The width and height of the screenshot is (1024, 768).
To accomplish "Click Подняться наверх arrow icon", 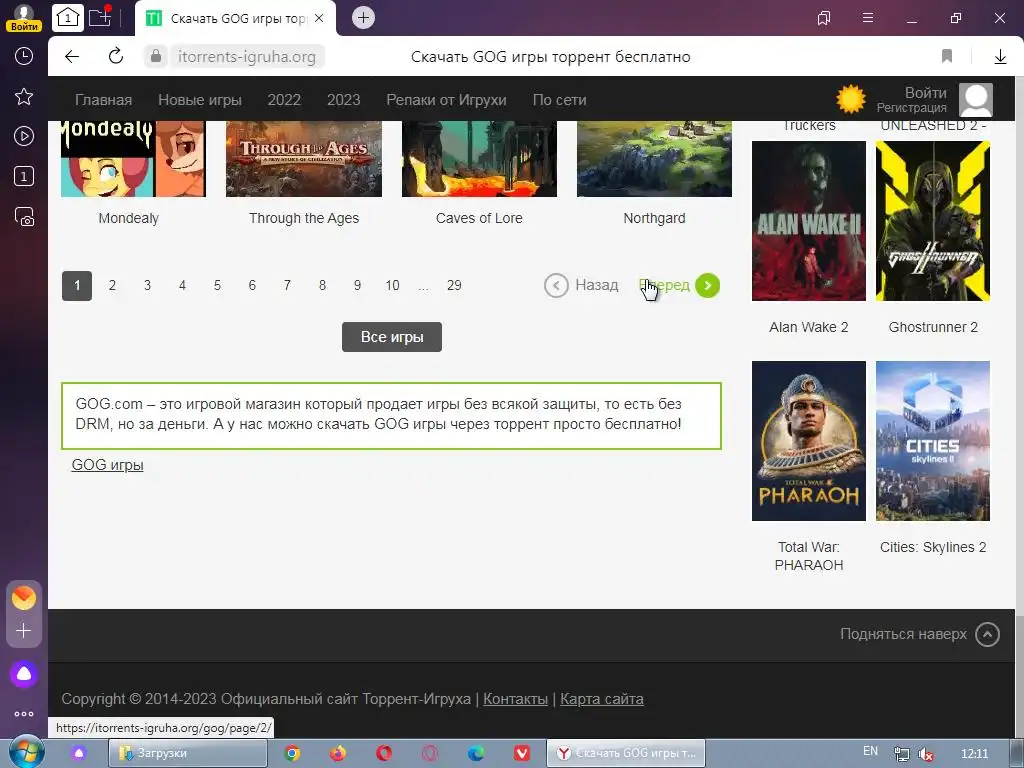I will pos(987,634).
